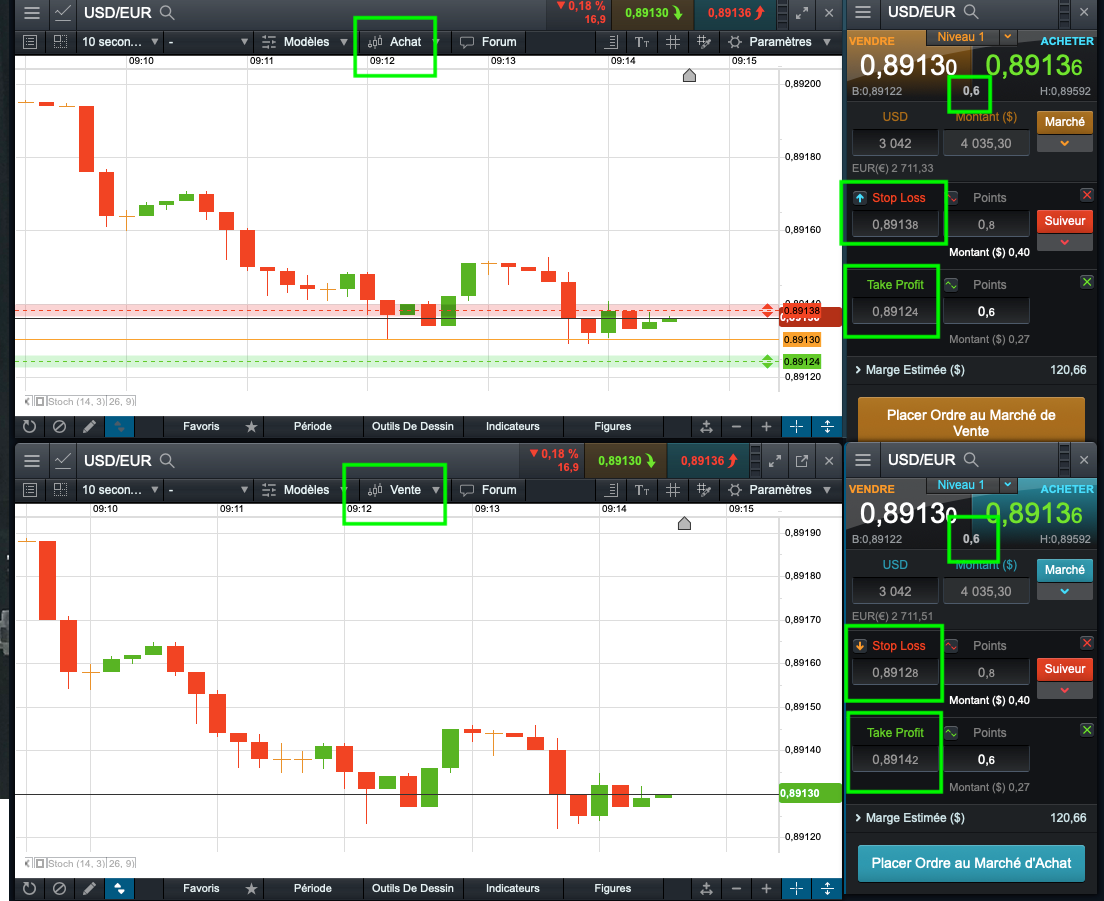The height and width of the screenshot is (901, 1104).
Task: Open the Indicateurs menu in top chart footer
Action: point(513,426)
